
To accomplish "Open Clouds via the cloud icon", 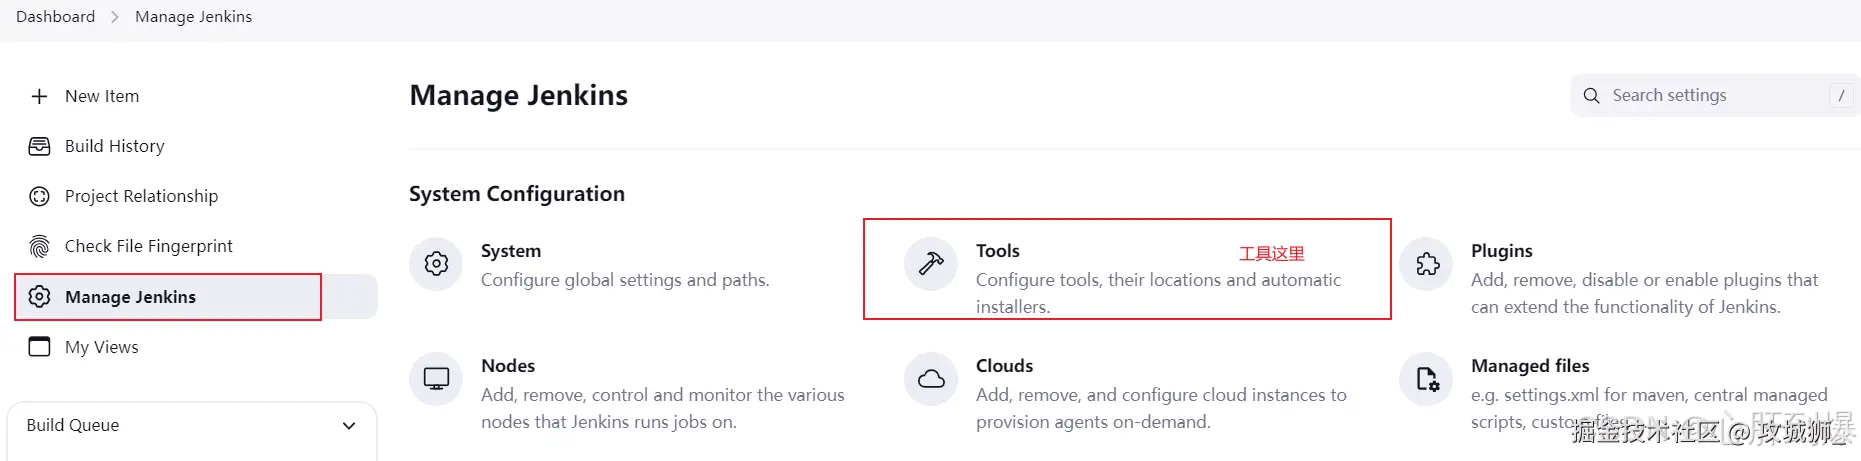I will point(931,379).
